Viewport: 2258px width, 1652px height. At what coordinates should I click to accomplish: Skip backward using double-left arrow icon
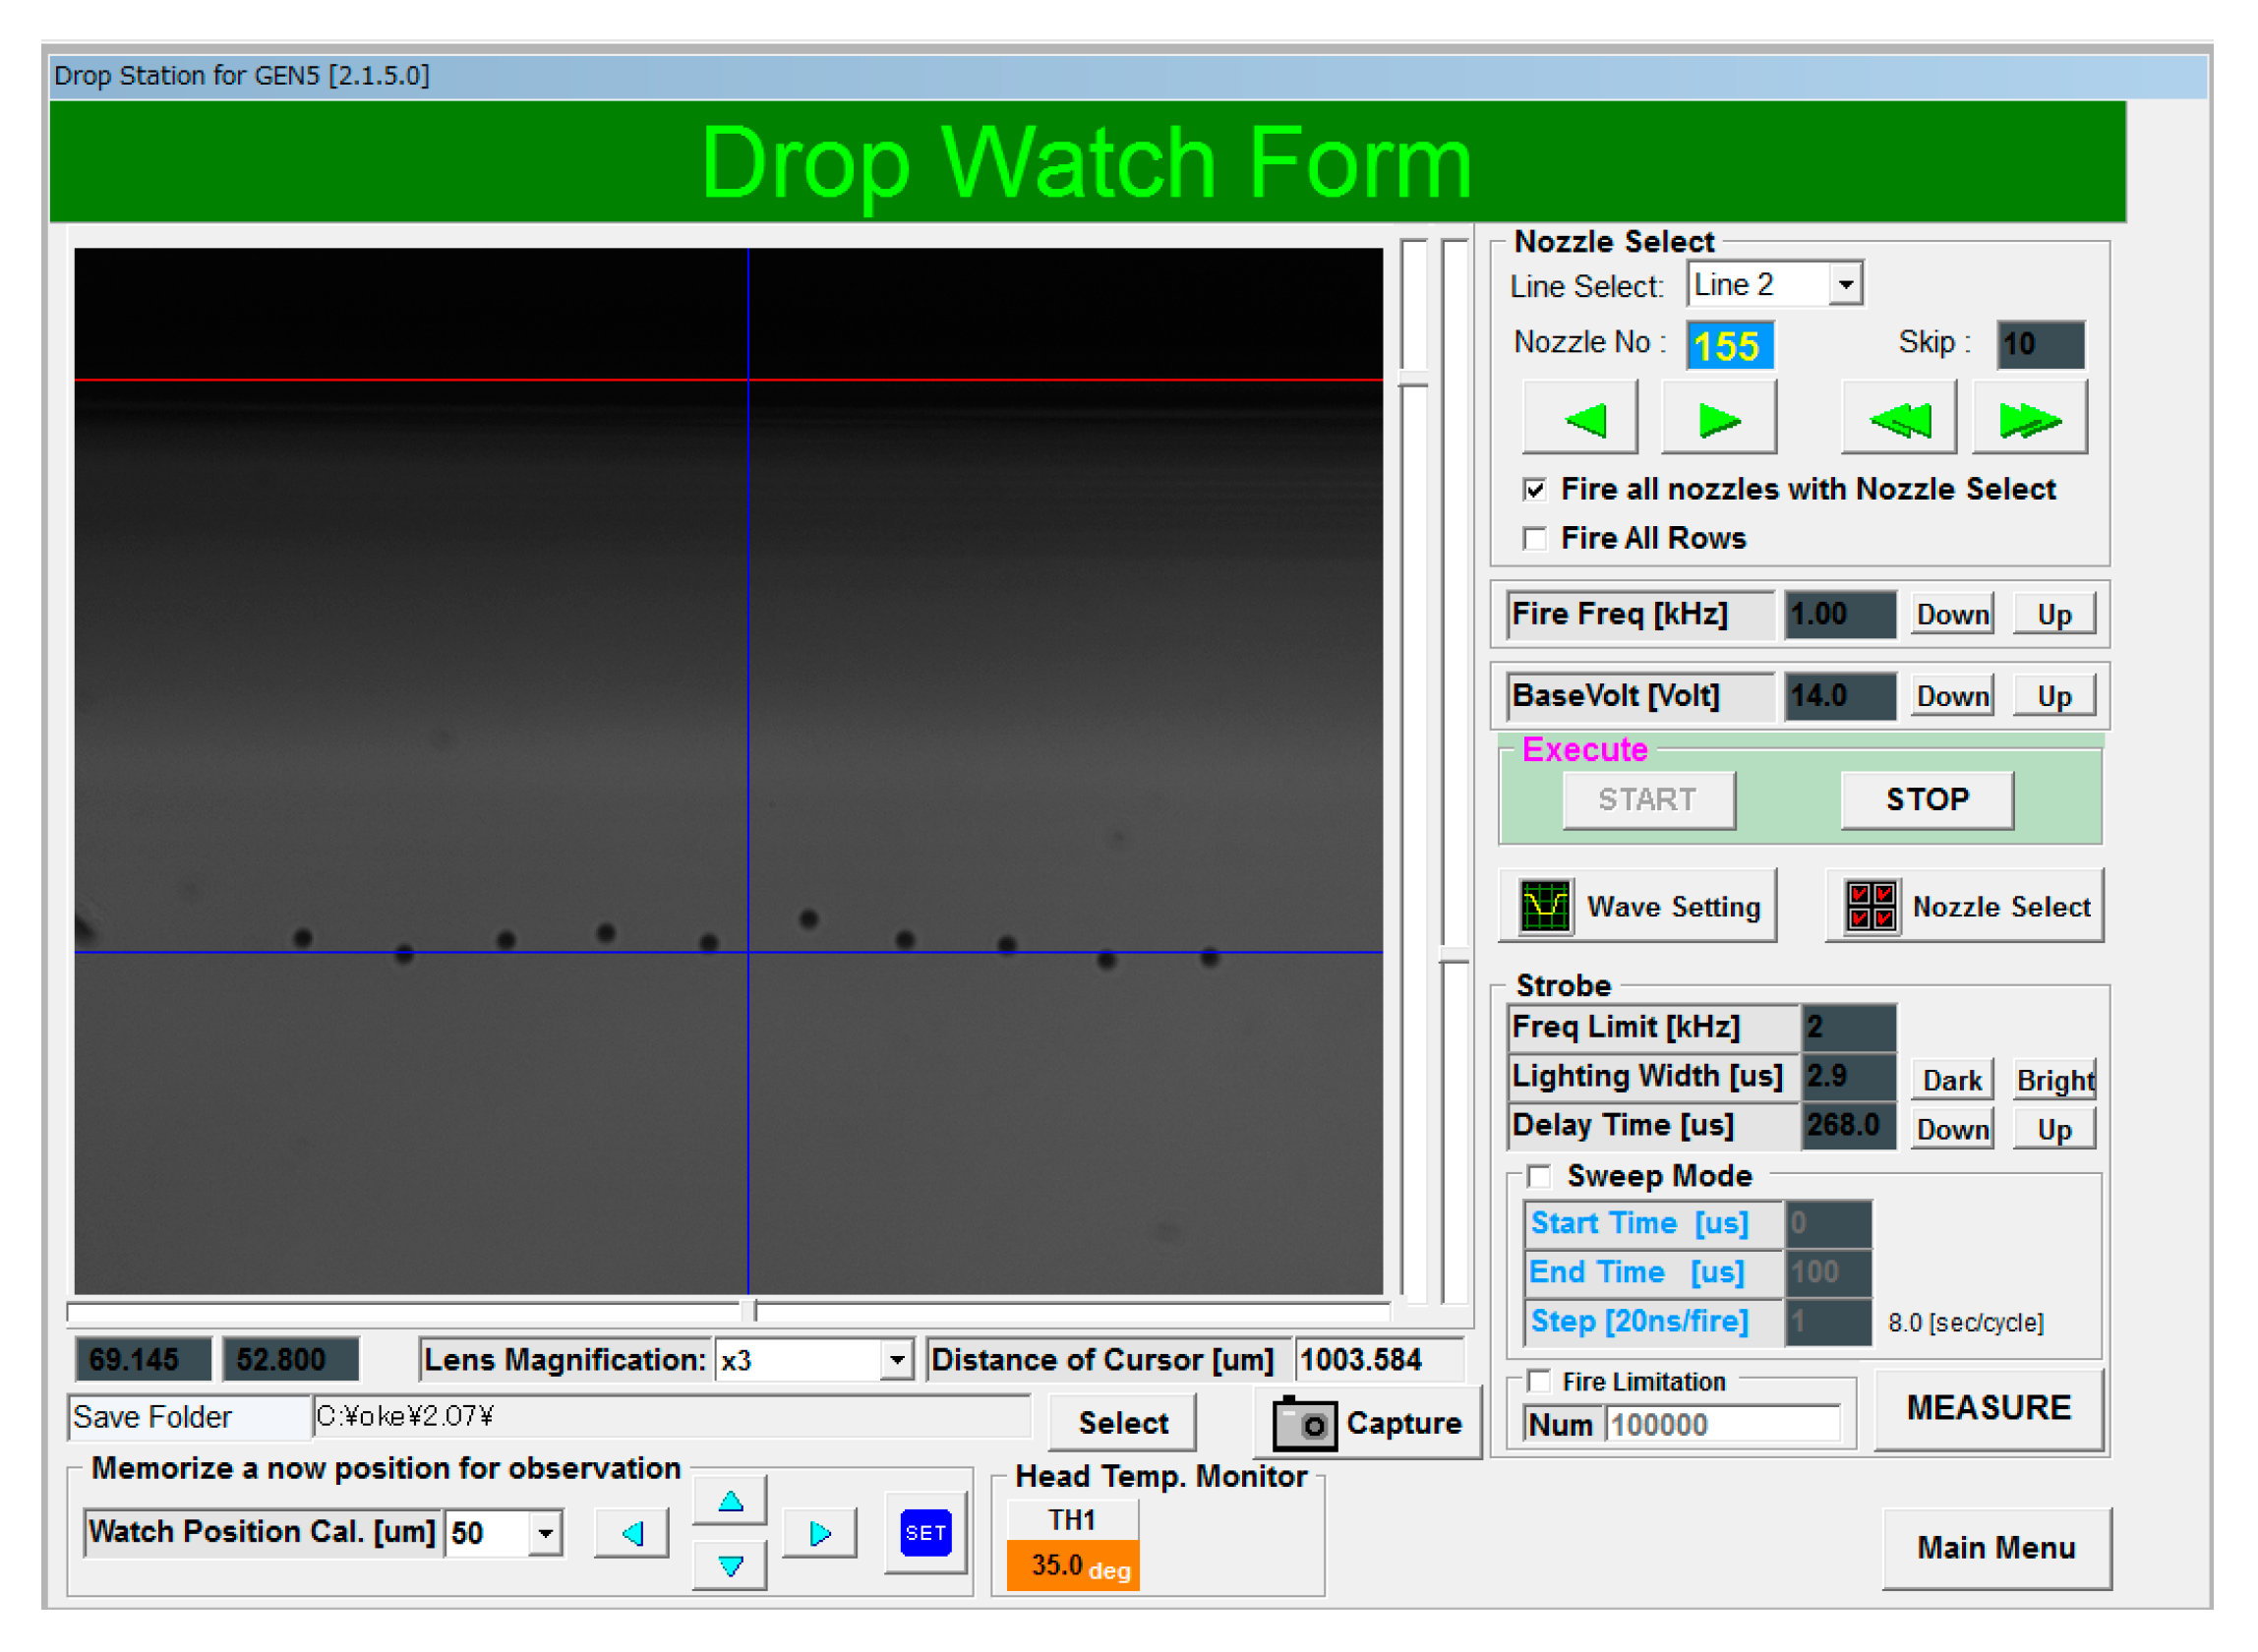1898,416
